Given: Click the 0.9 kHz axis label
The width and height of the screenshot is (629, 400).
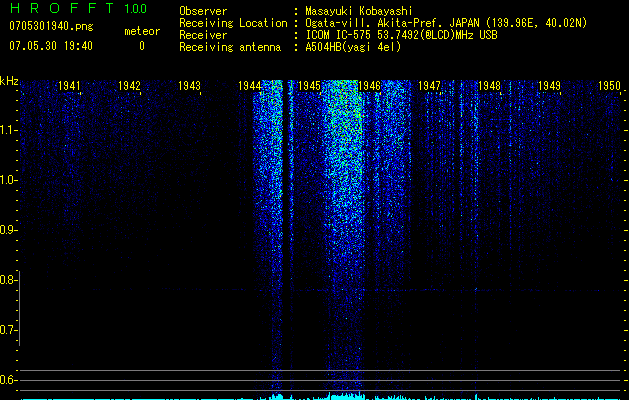Looking at the screenshot, I should coord(8,230).
